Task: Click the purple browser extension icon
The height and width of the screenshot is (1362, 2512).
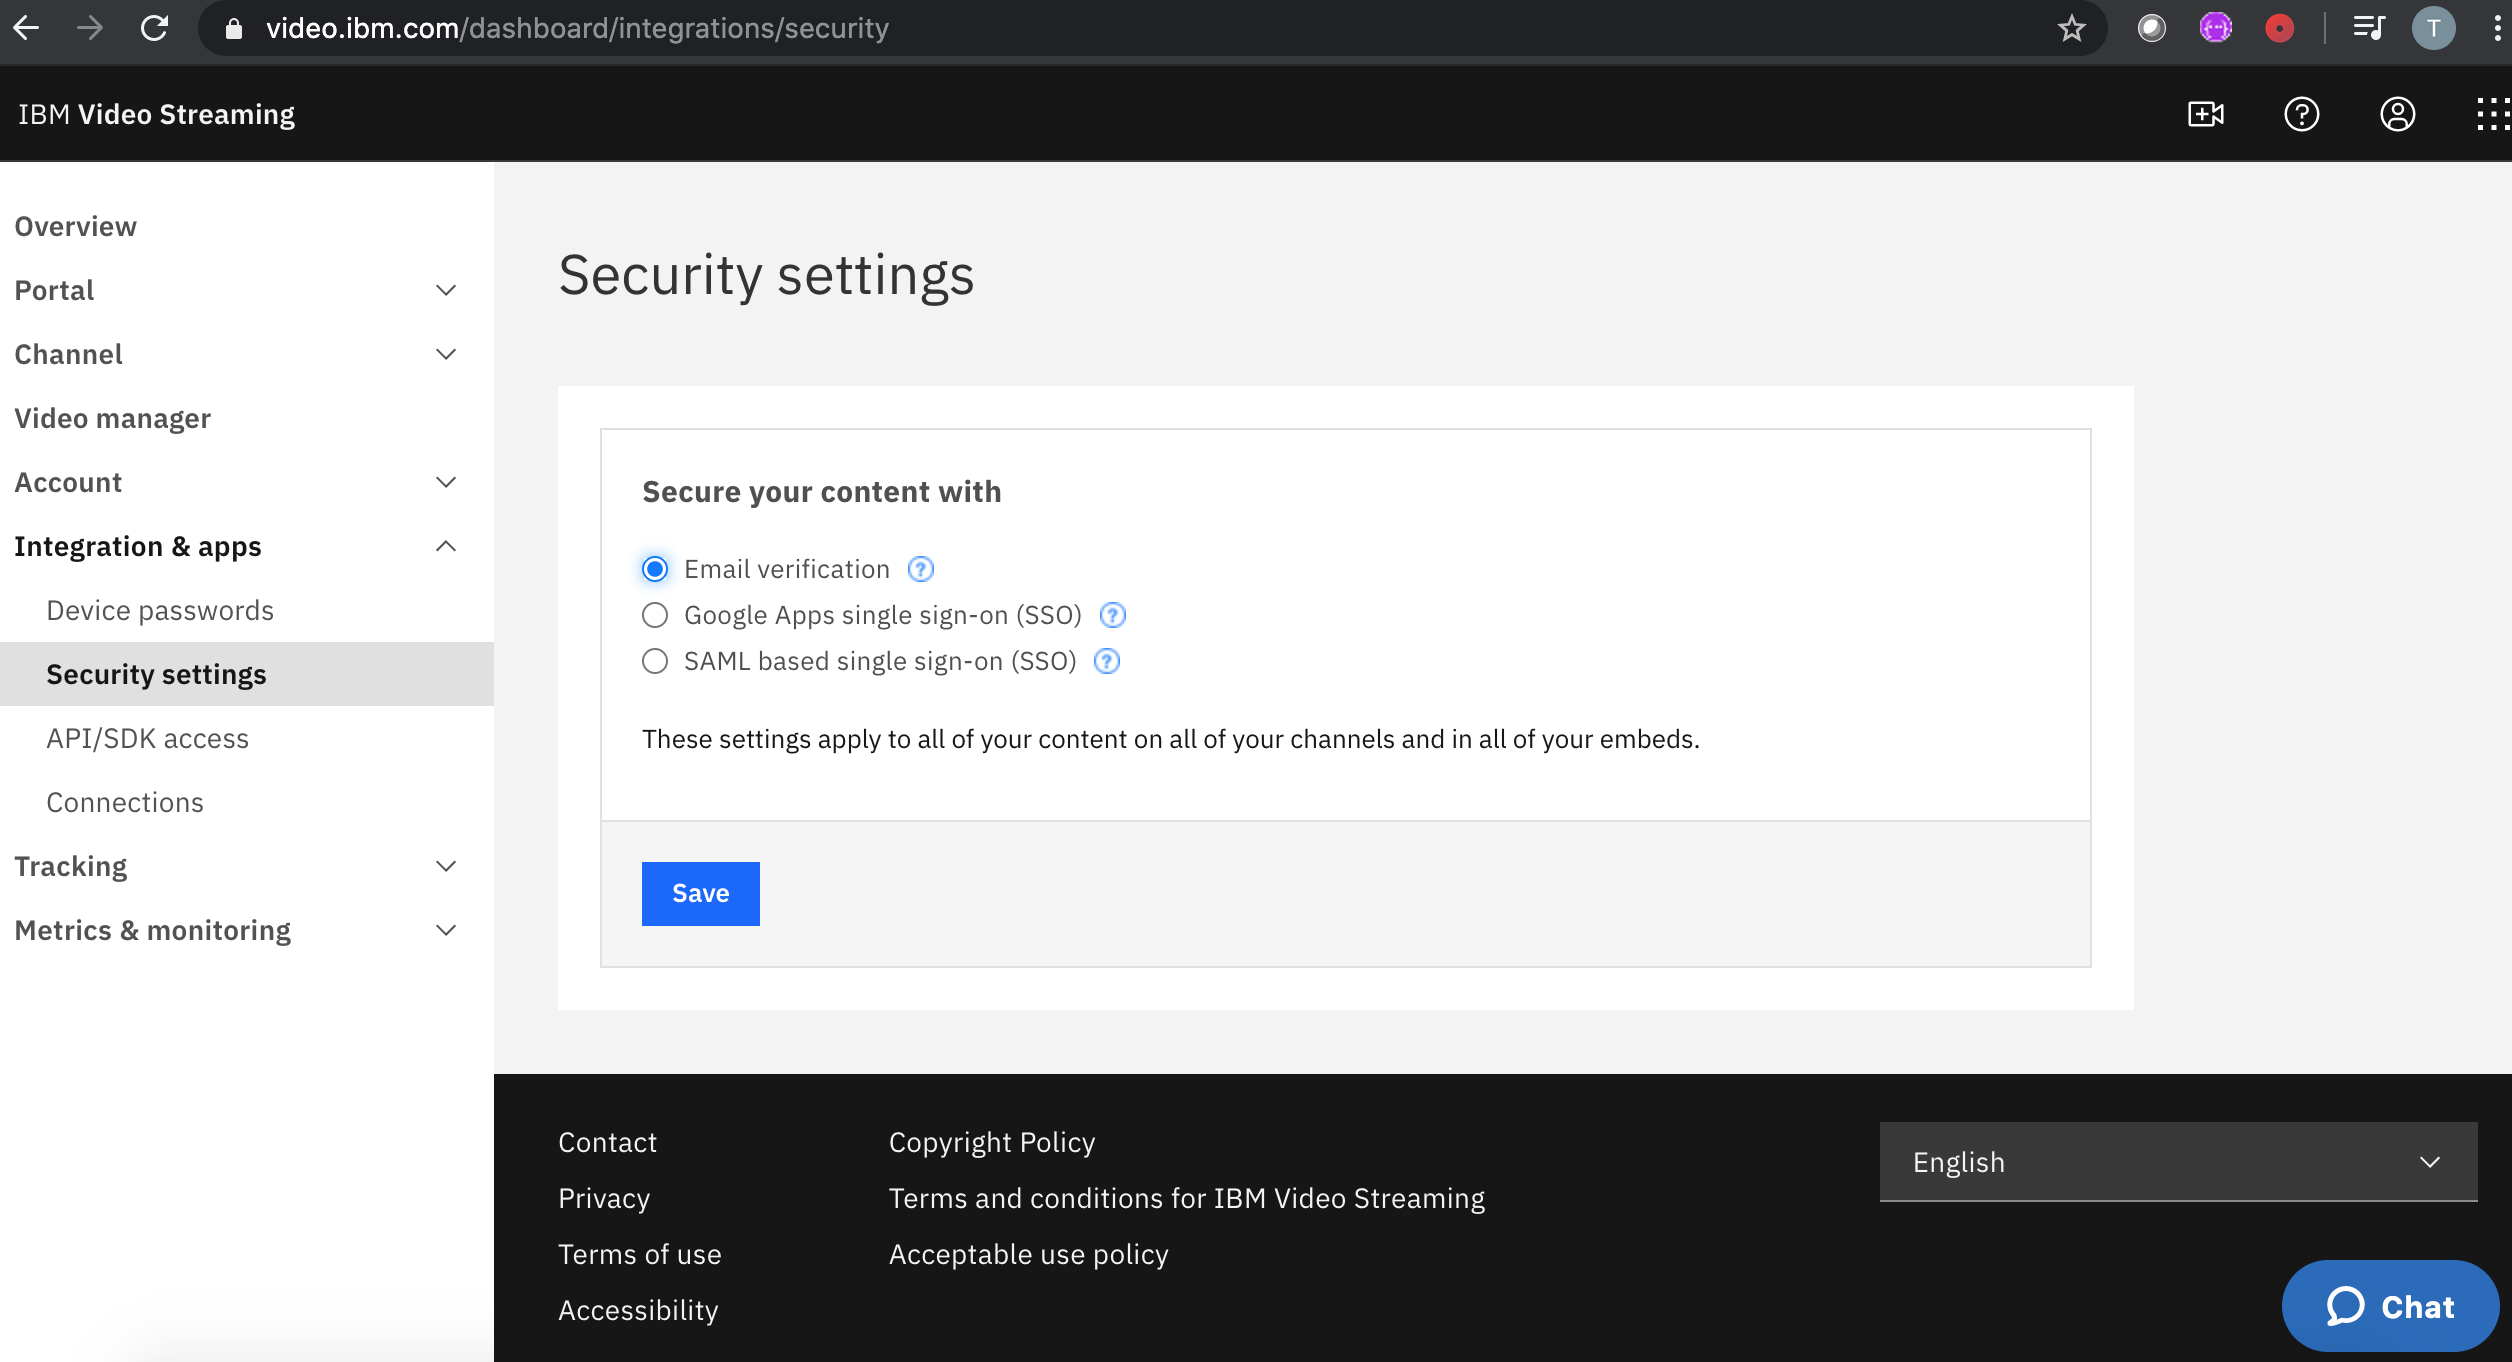Action: coord(2216,28)
